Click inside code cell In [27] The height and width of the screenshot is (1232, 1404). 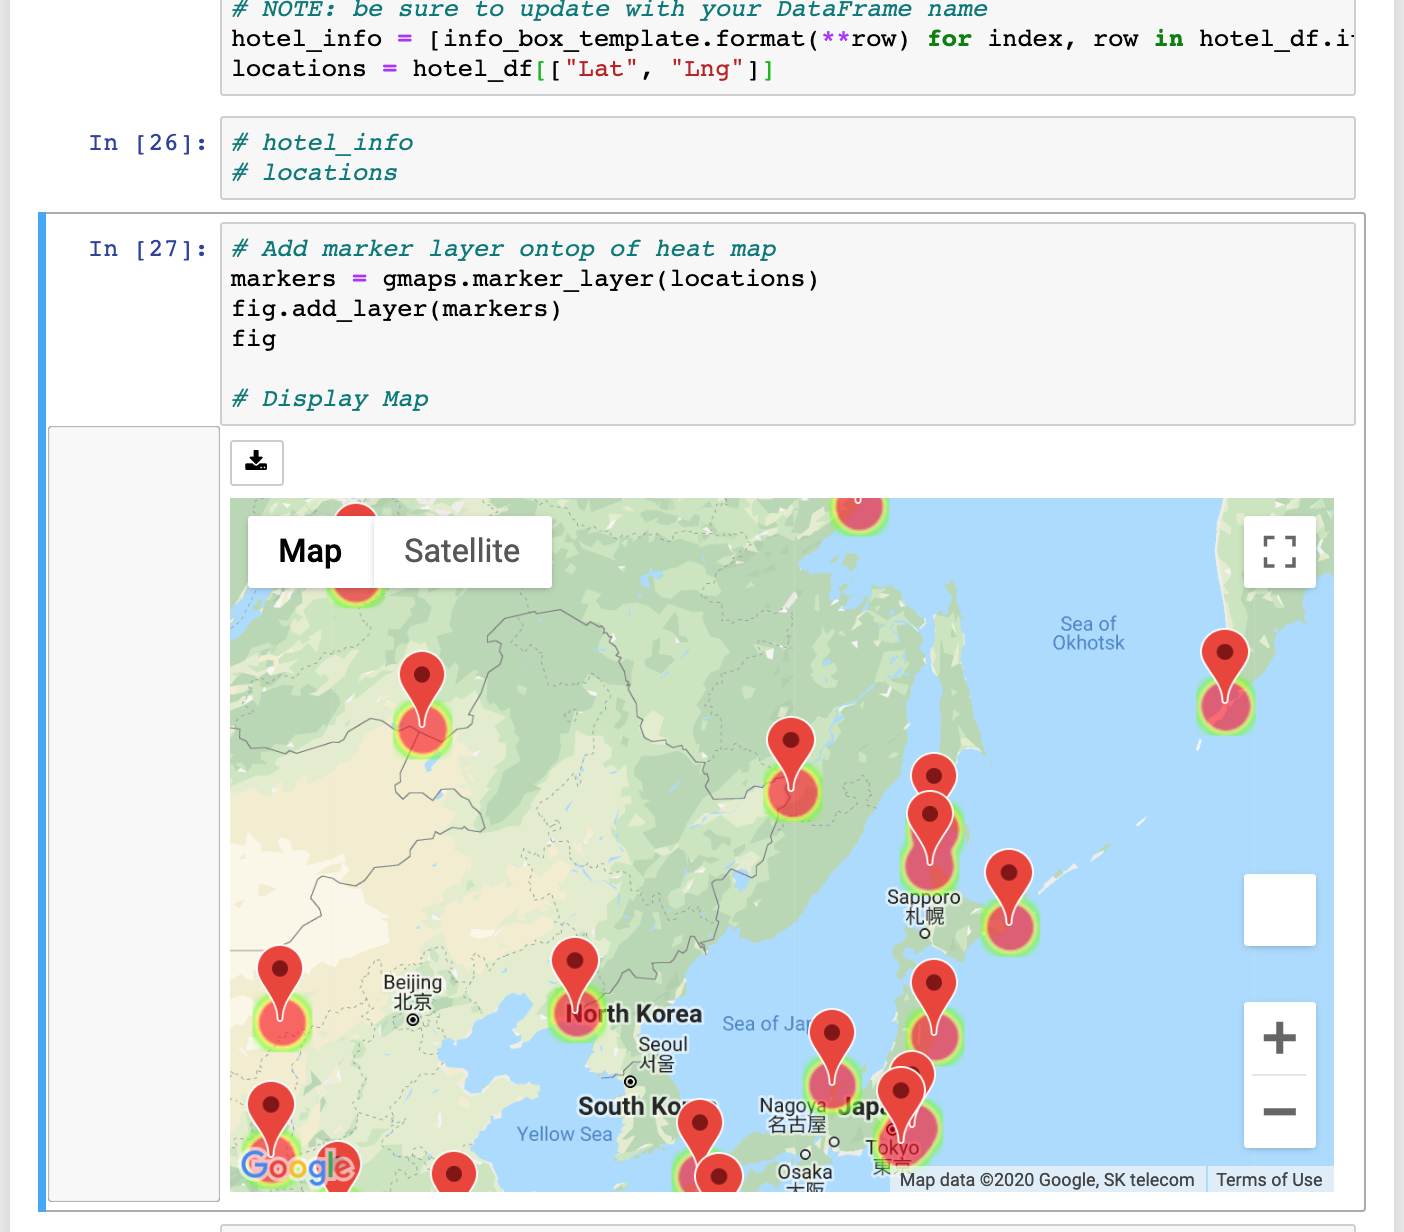788,324
